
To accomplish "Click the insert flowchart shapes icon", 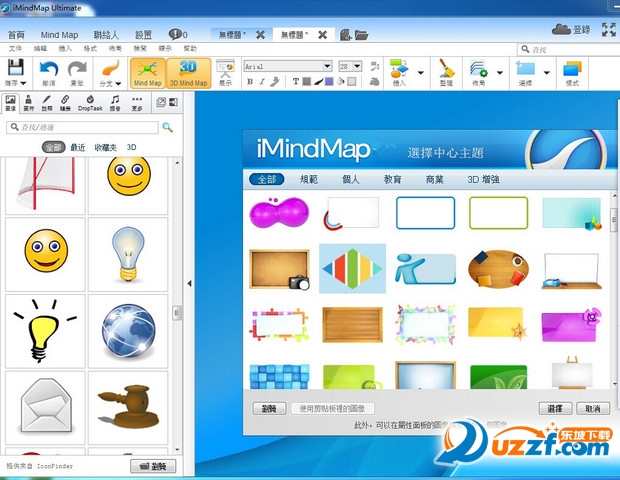I will pos(399,68).
